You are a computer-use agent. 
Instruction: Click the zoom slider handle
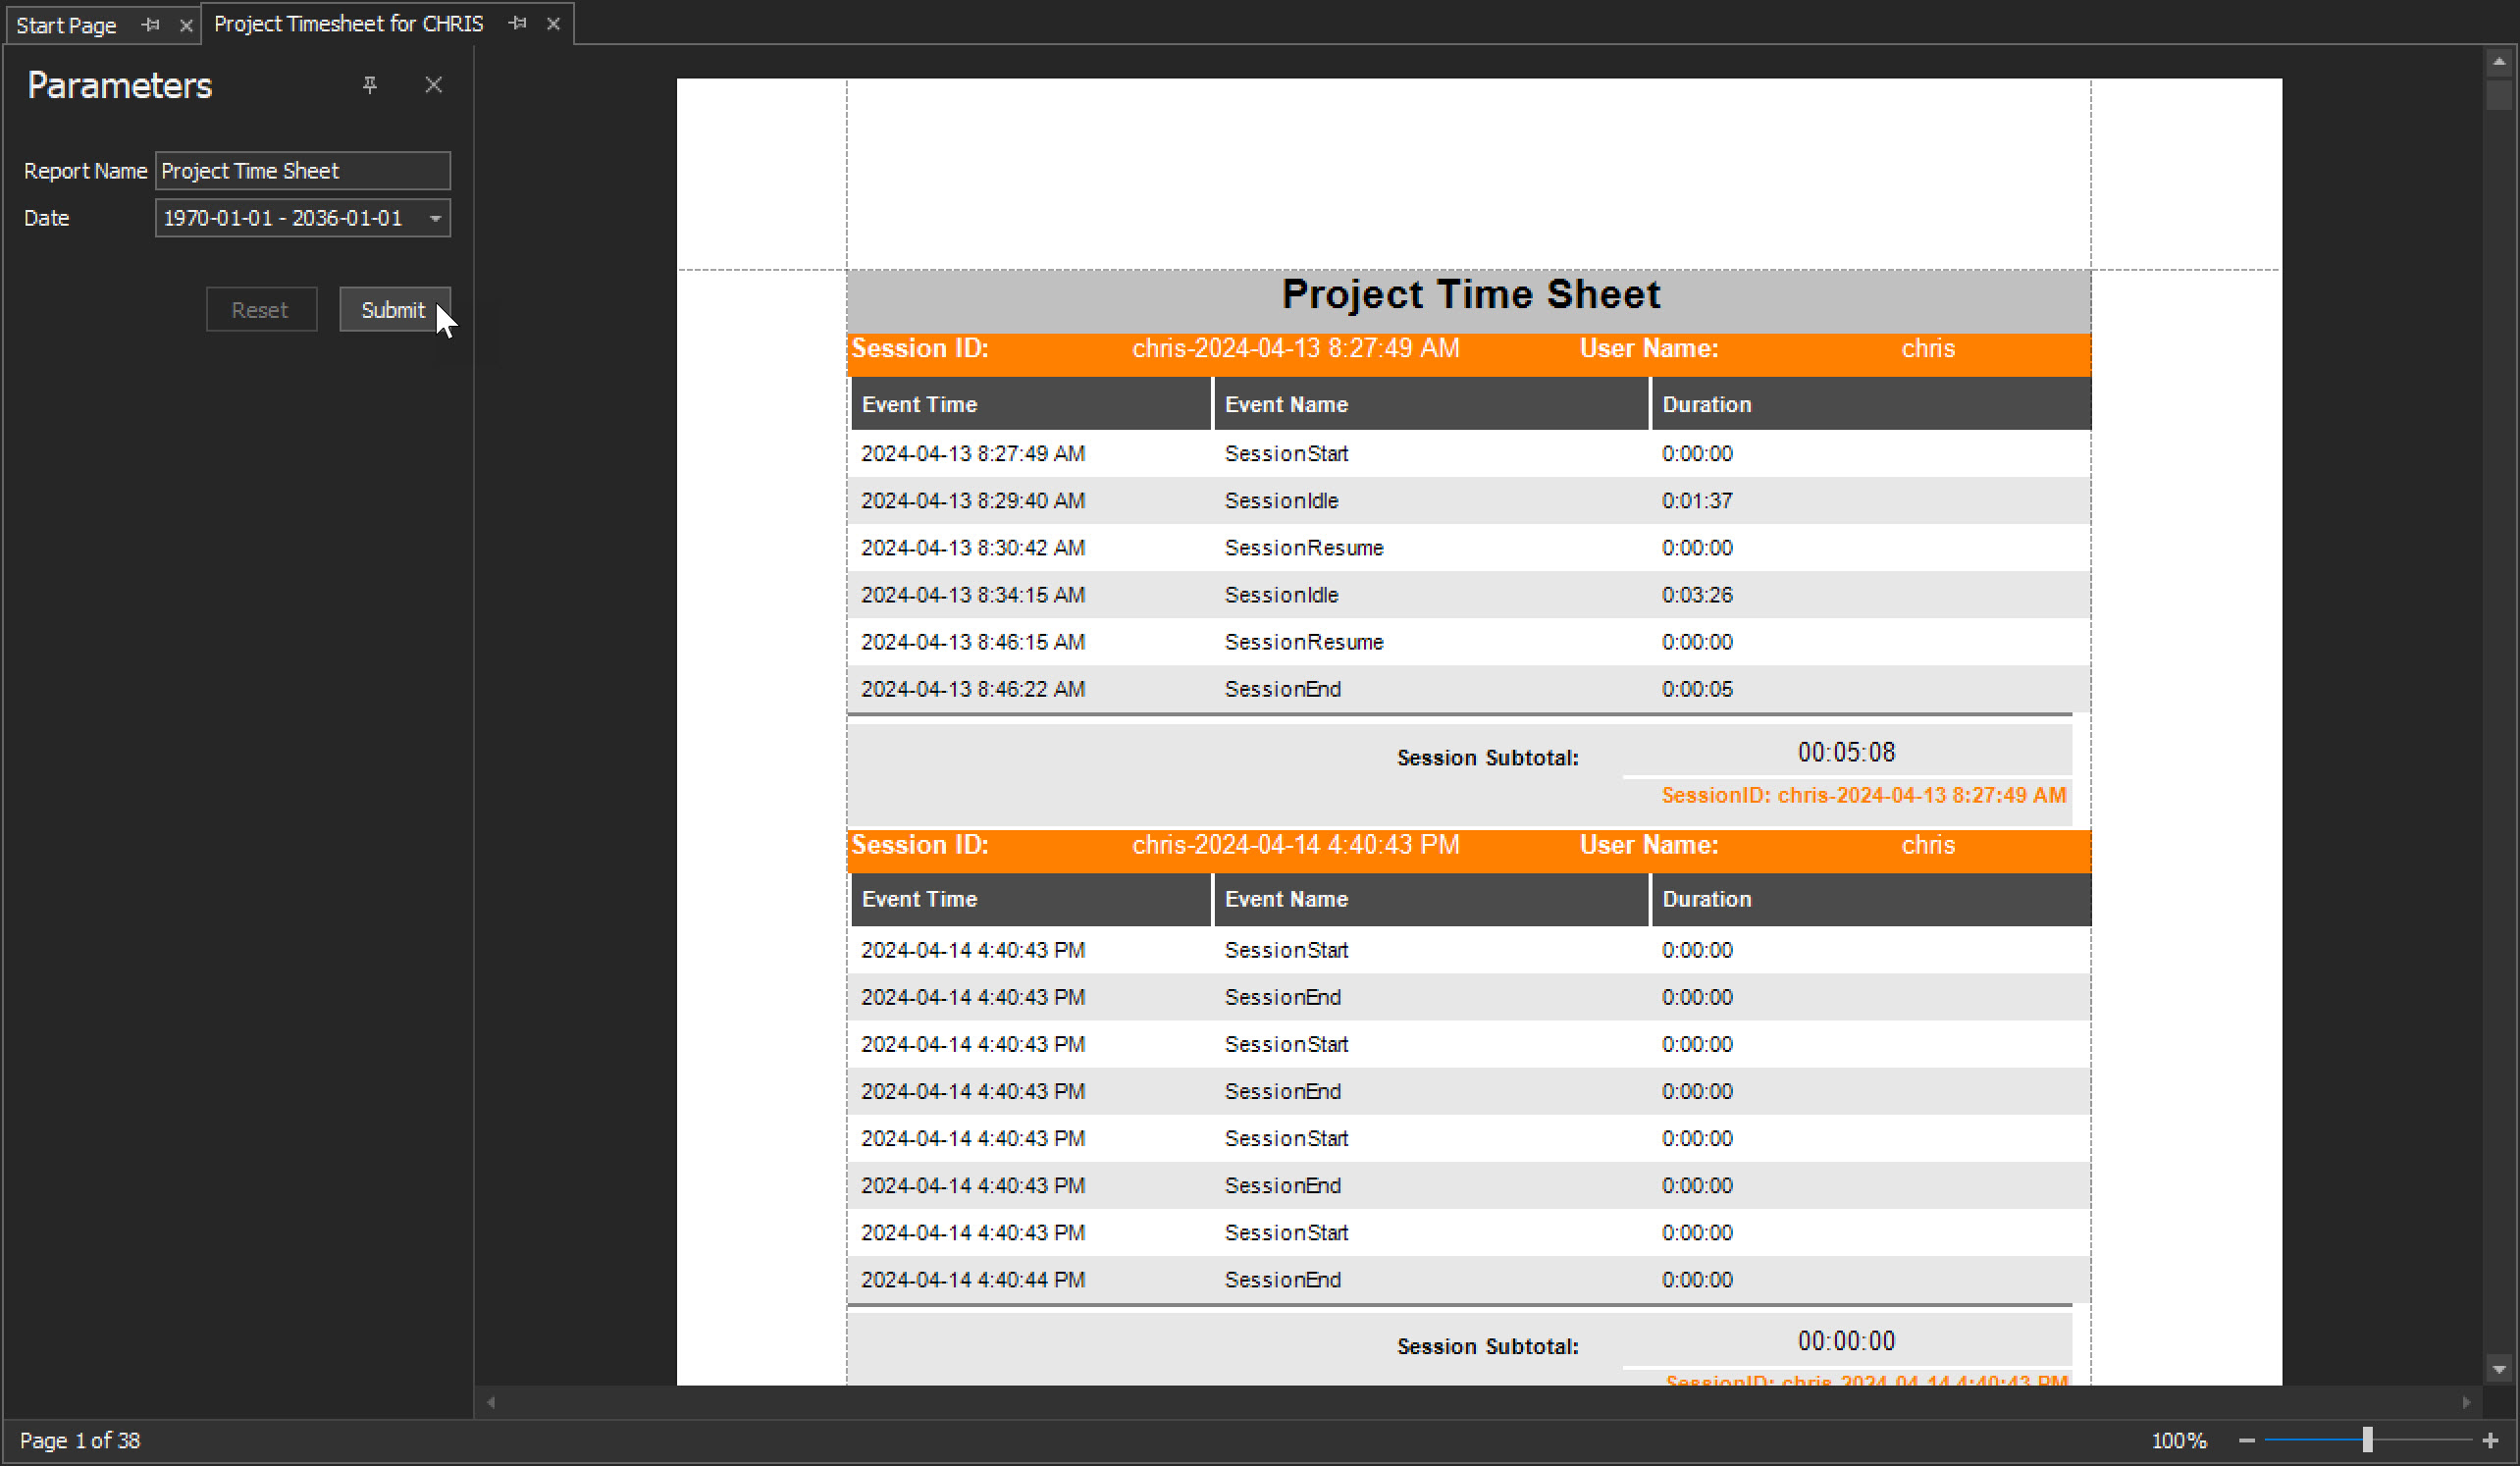(x=2367, y=1440)
